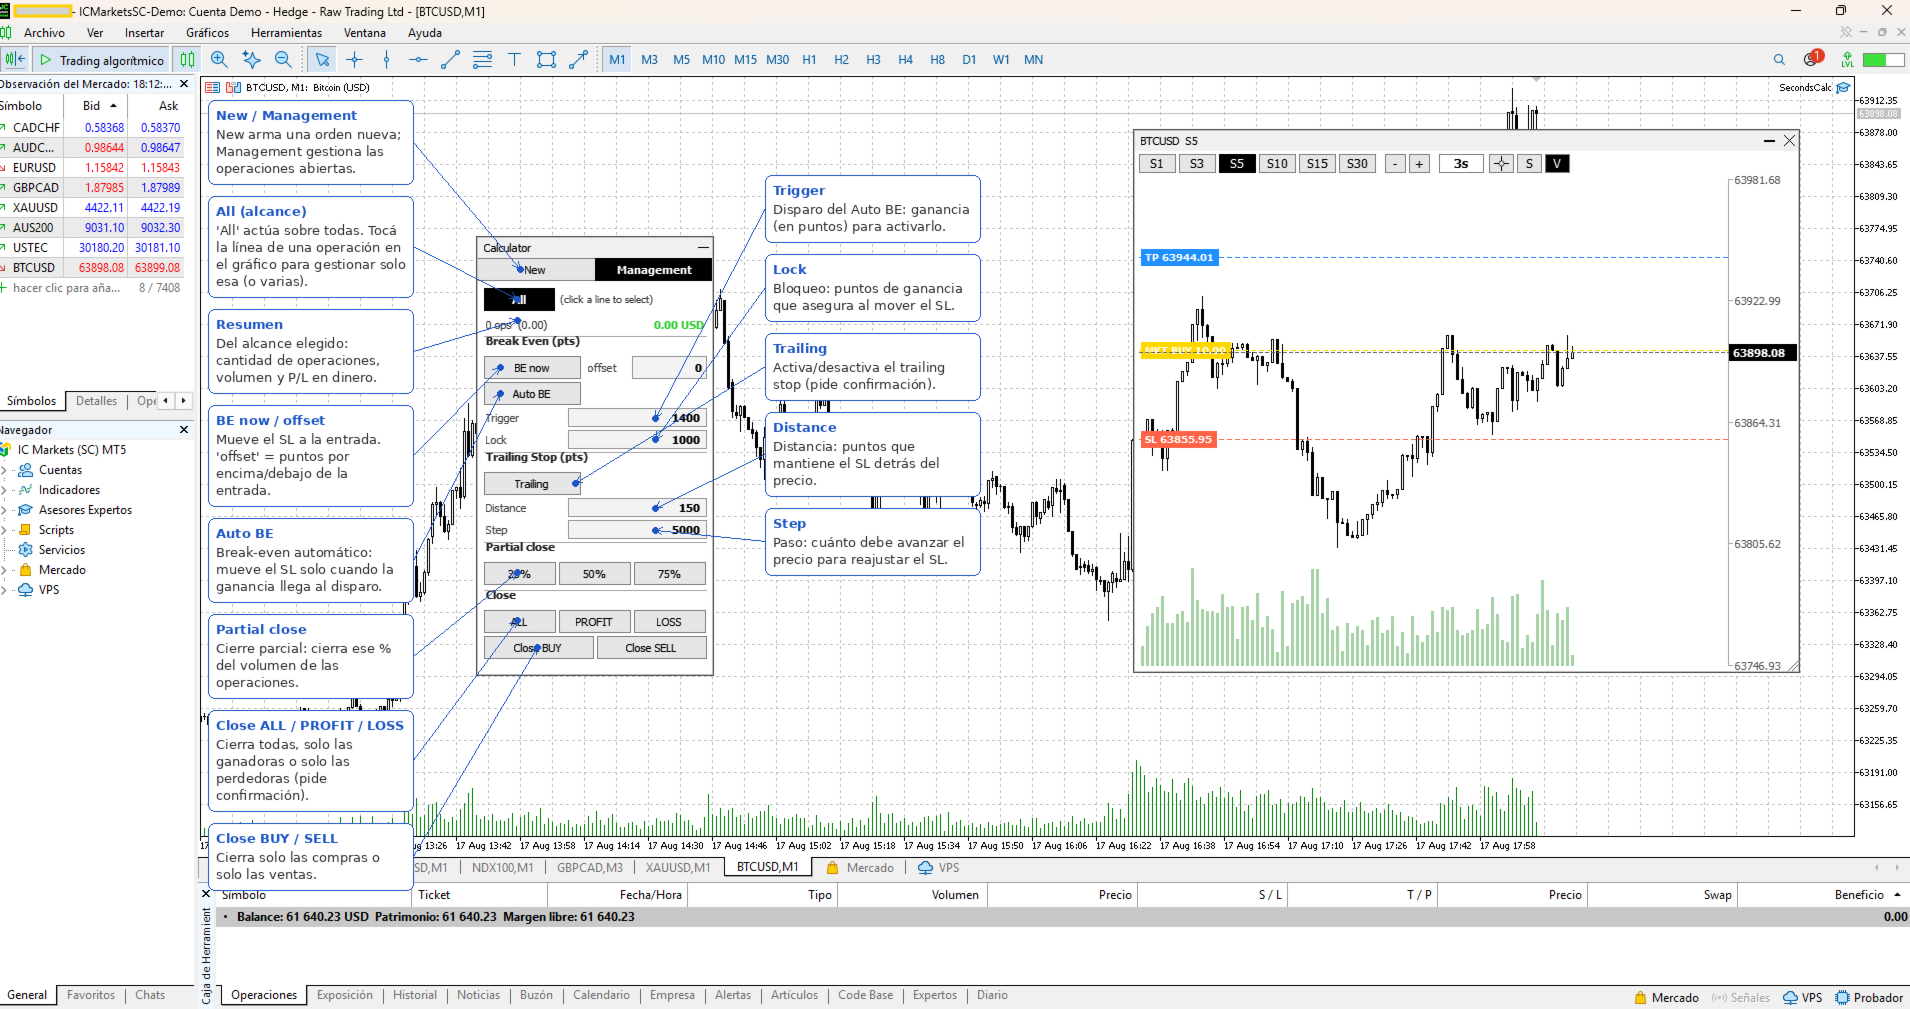Expand the Cuentas node in Navigator
1910x1009 pixels.
[5, 470]
